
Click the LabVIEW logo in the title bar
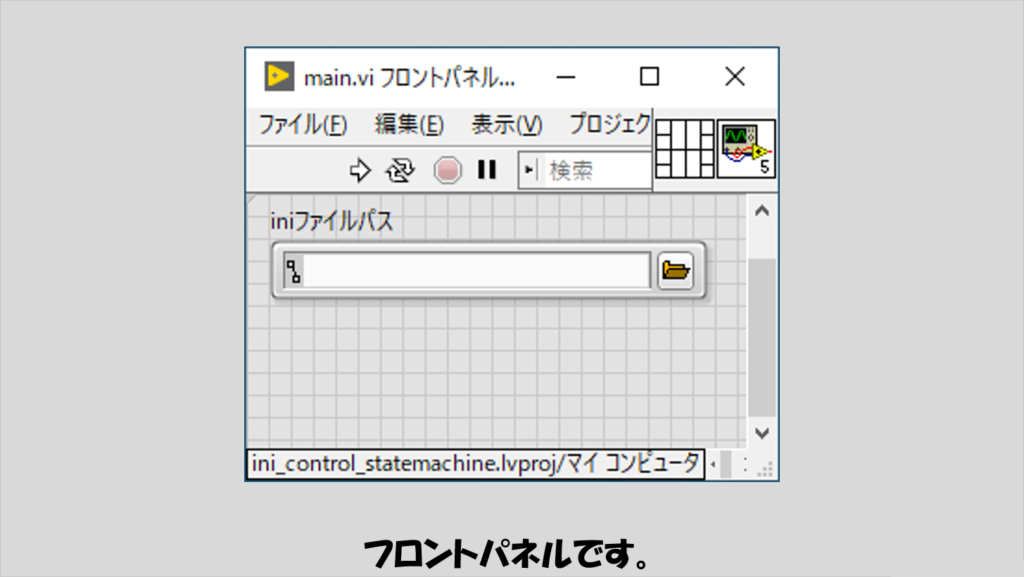[x=279, y=77]
